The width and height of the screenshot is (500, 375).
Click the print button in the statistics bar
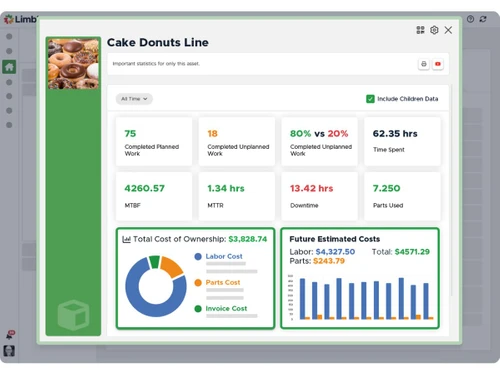click(x=424, y=64)
